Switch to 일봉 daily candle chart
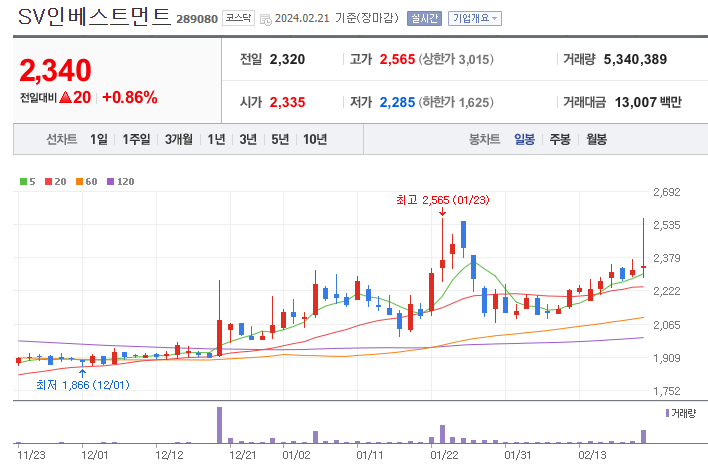 [x=524, y=139]
